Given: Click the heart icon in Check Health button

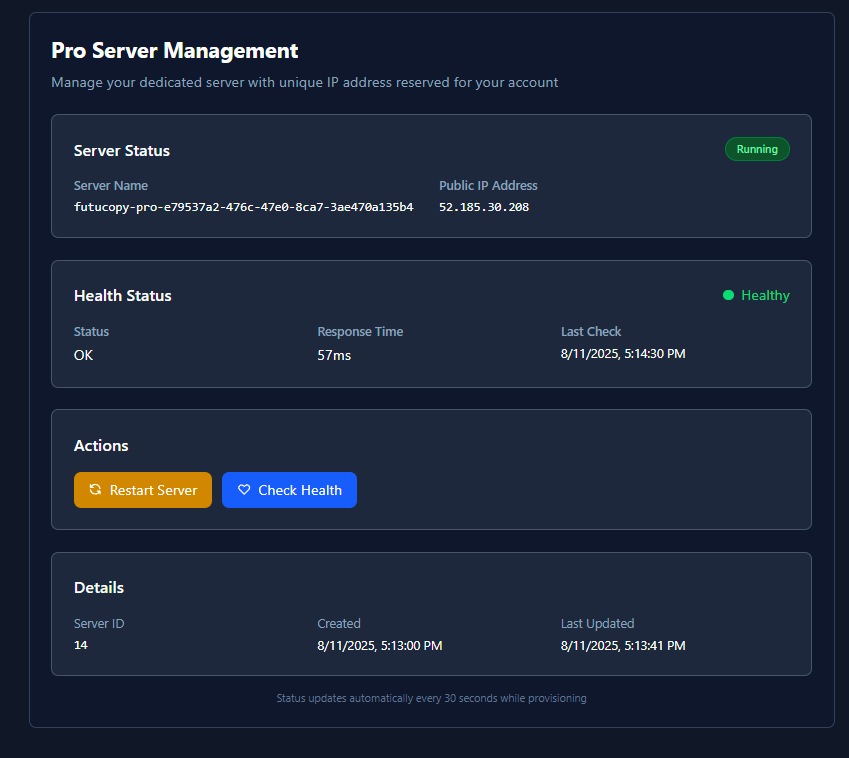Looking at the screenshot, I should 244,490.
